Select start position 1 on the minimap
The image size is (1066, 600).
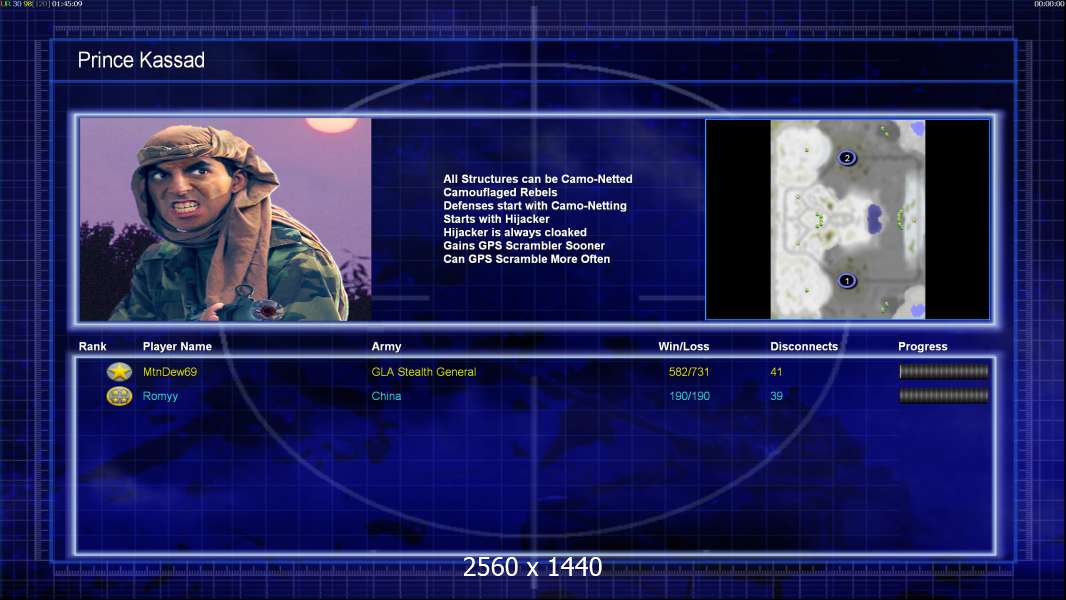846,280
